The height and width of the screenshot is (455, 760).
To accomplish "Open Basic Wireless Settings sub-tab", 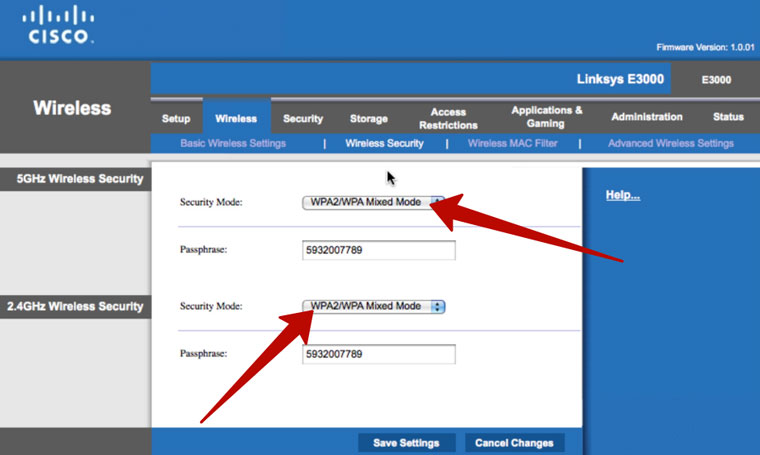I will coord(233,143).
